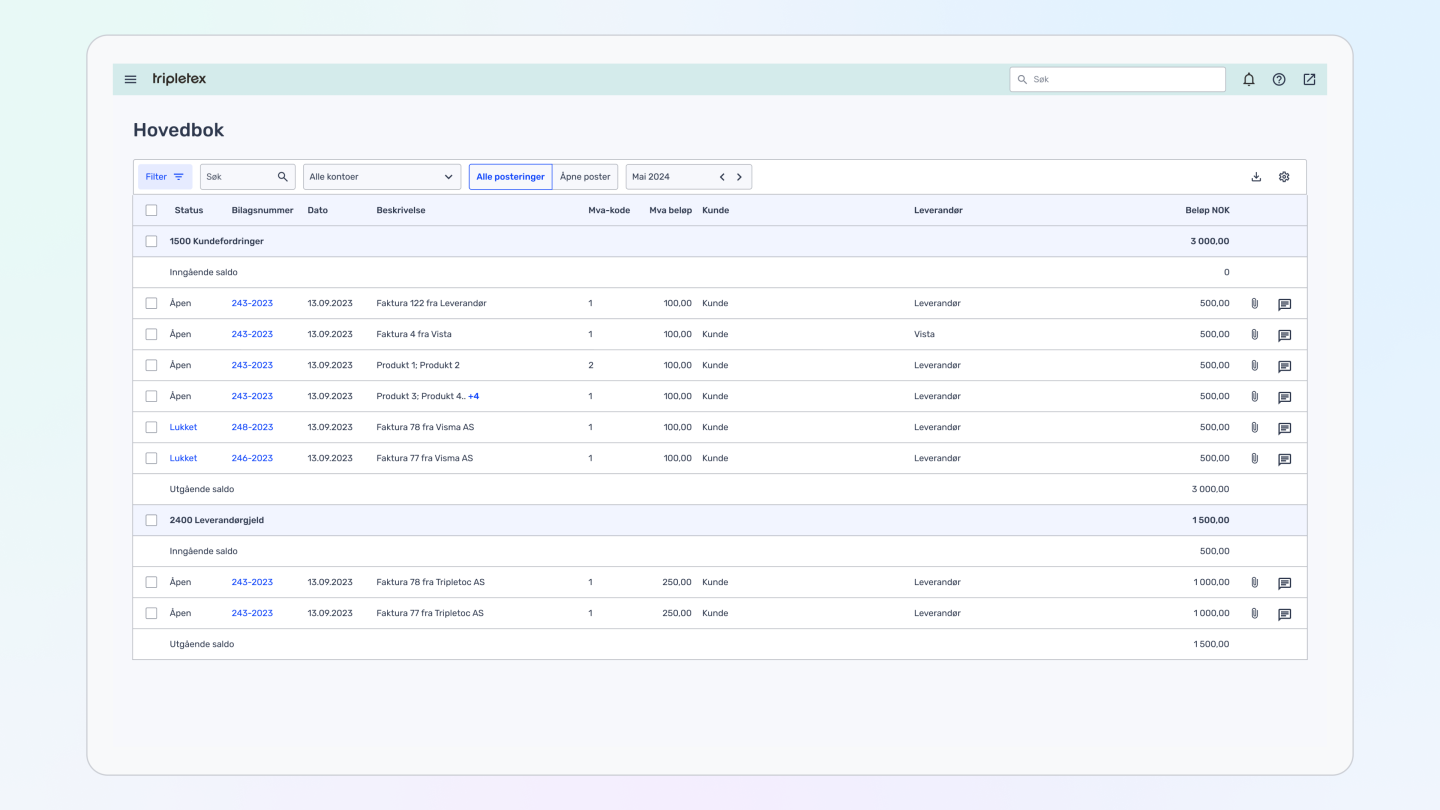
Task: Select the Alle posteringer tab
Action: 510,177
